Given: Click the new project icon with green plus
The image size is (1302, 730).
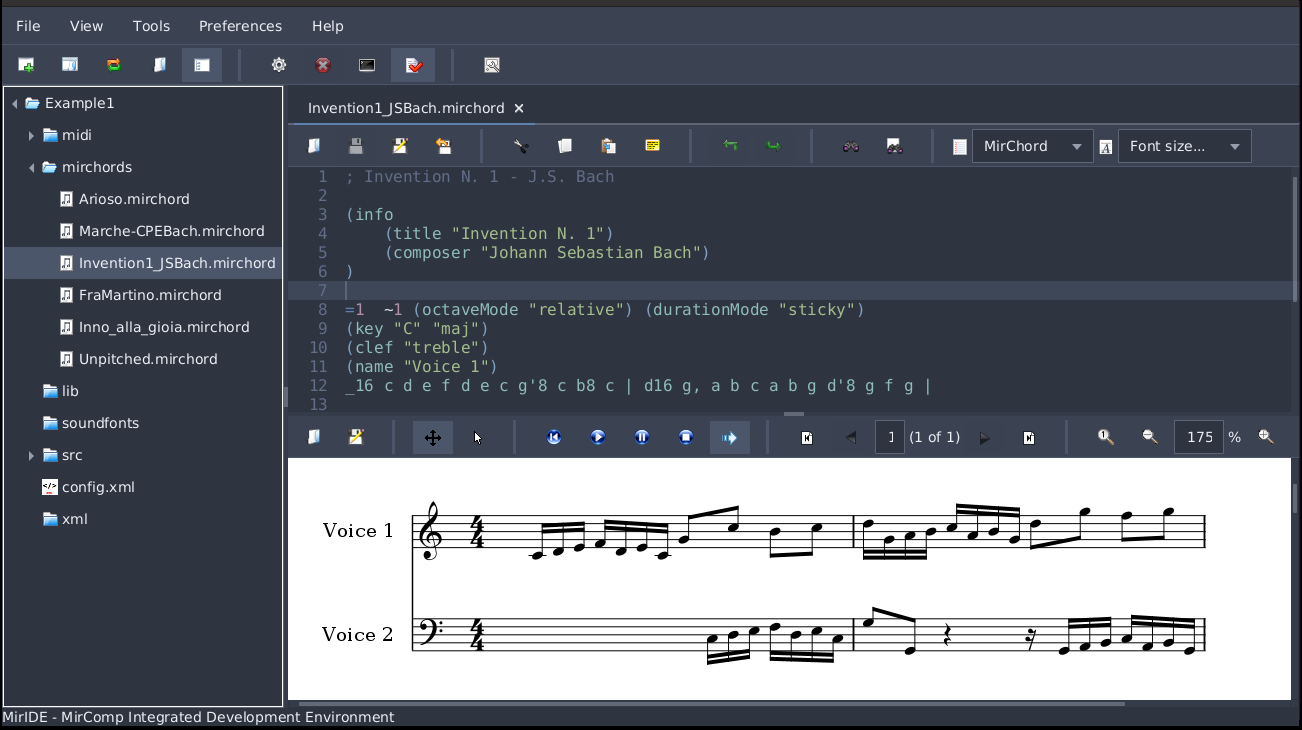Looking at the screenshot, I should pos(26,65).
